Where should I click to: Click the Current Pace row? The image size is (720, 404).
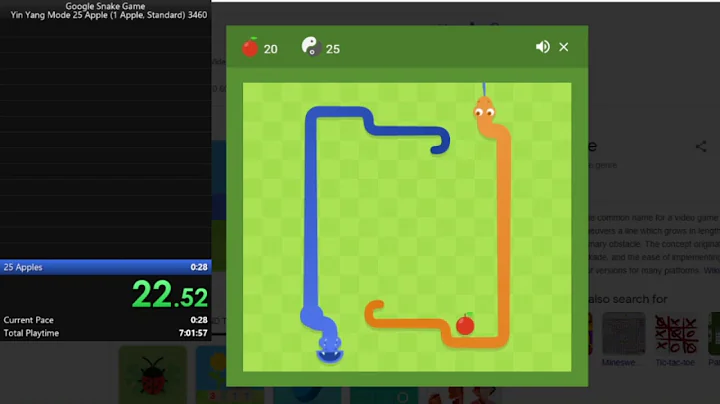point(106,320)
